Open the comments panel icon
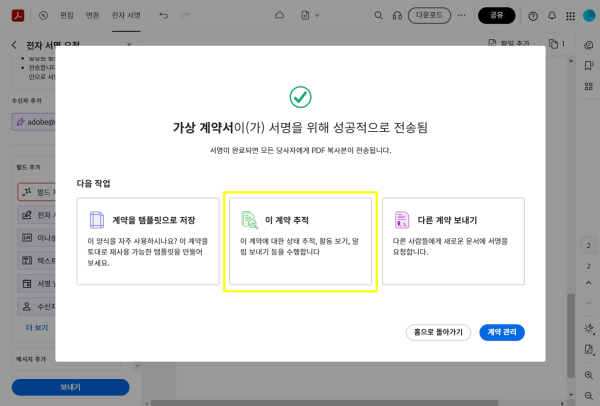This screenshot has height=406, width=600. pyautogui.click(x=589, y=45)
